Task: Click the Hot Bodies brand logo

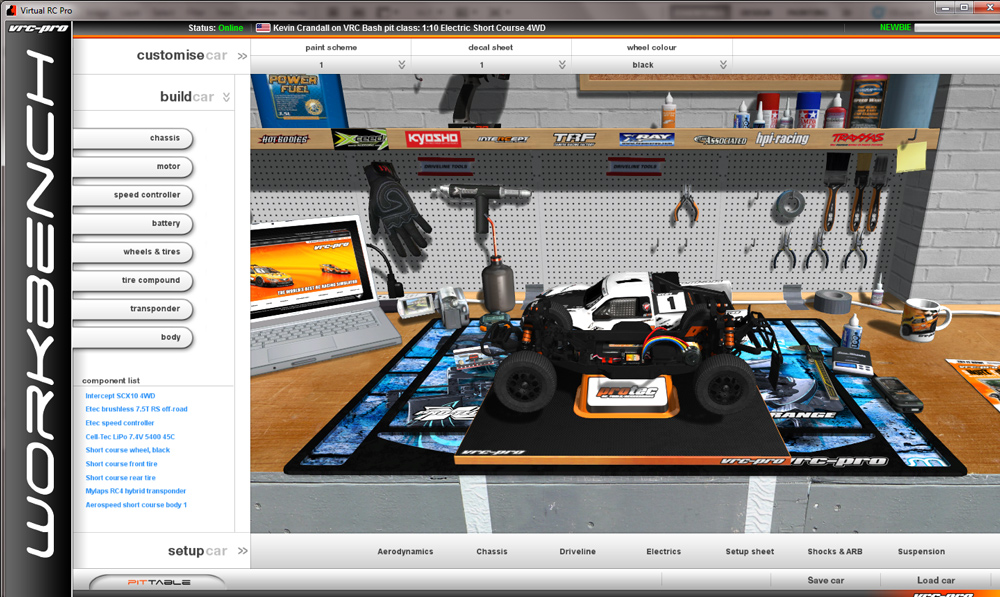Action: 284,139
